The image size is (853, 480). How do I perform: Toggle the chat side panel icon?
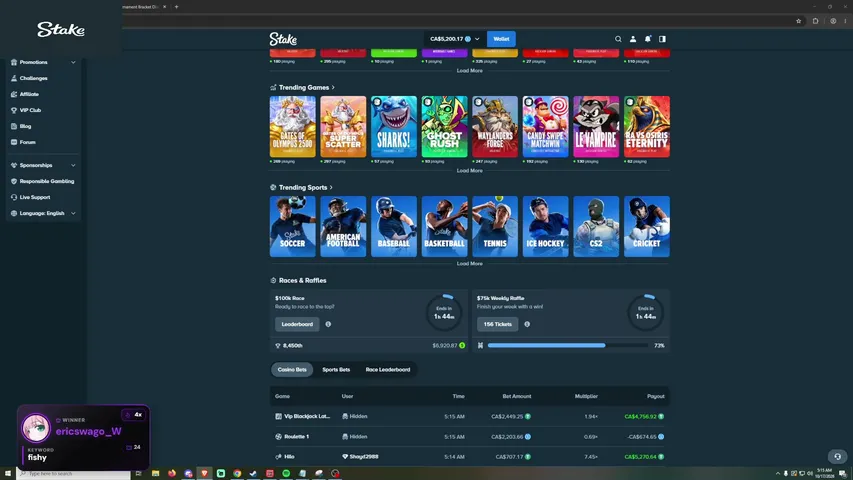[x=662, y=39]
